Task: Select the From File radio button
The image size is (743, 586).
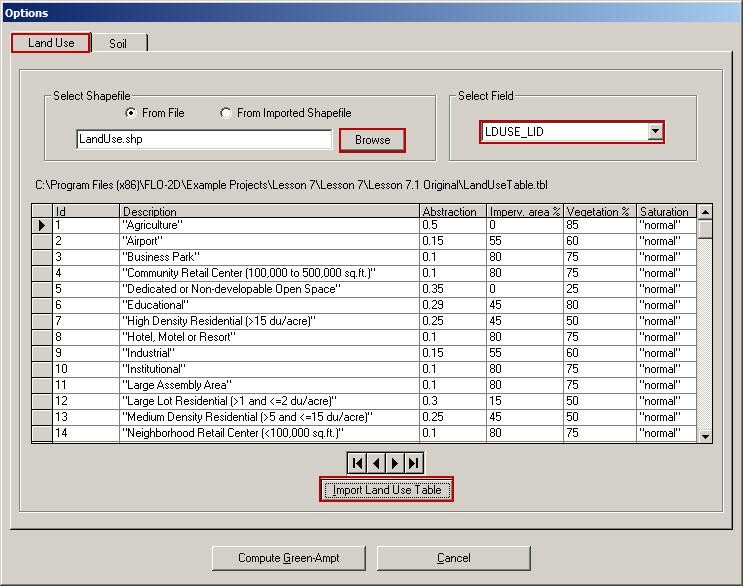Action: click(x=132, y=113)
